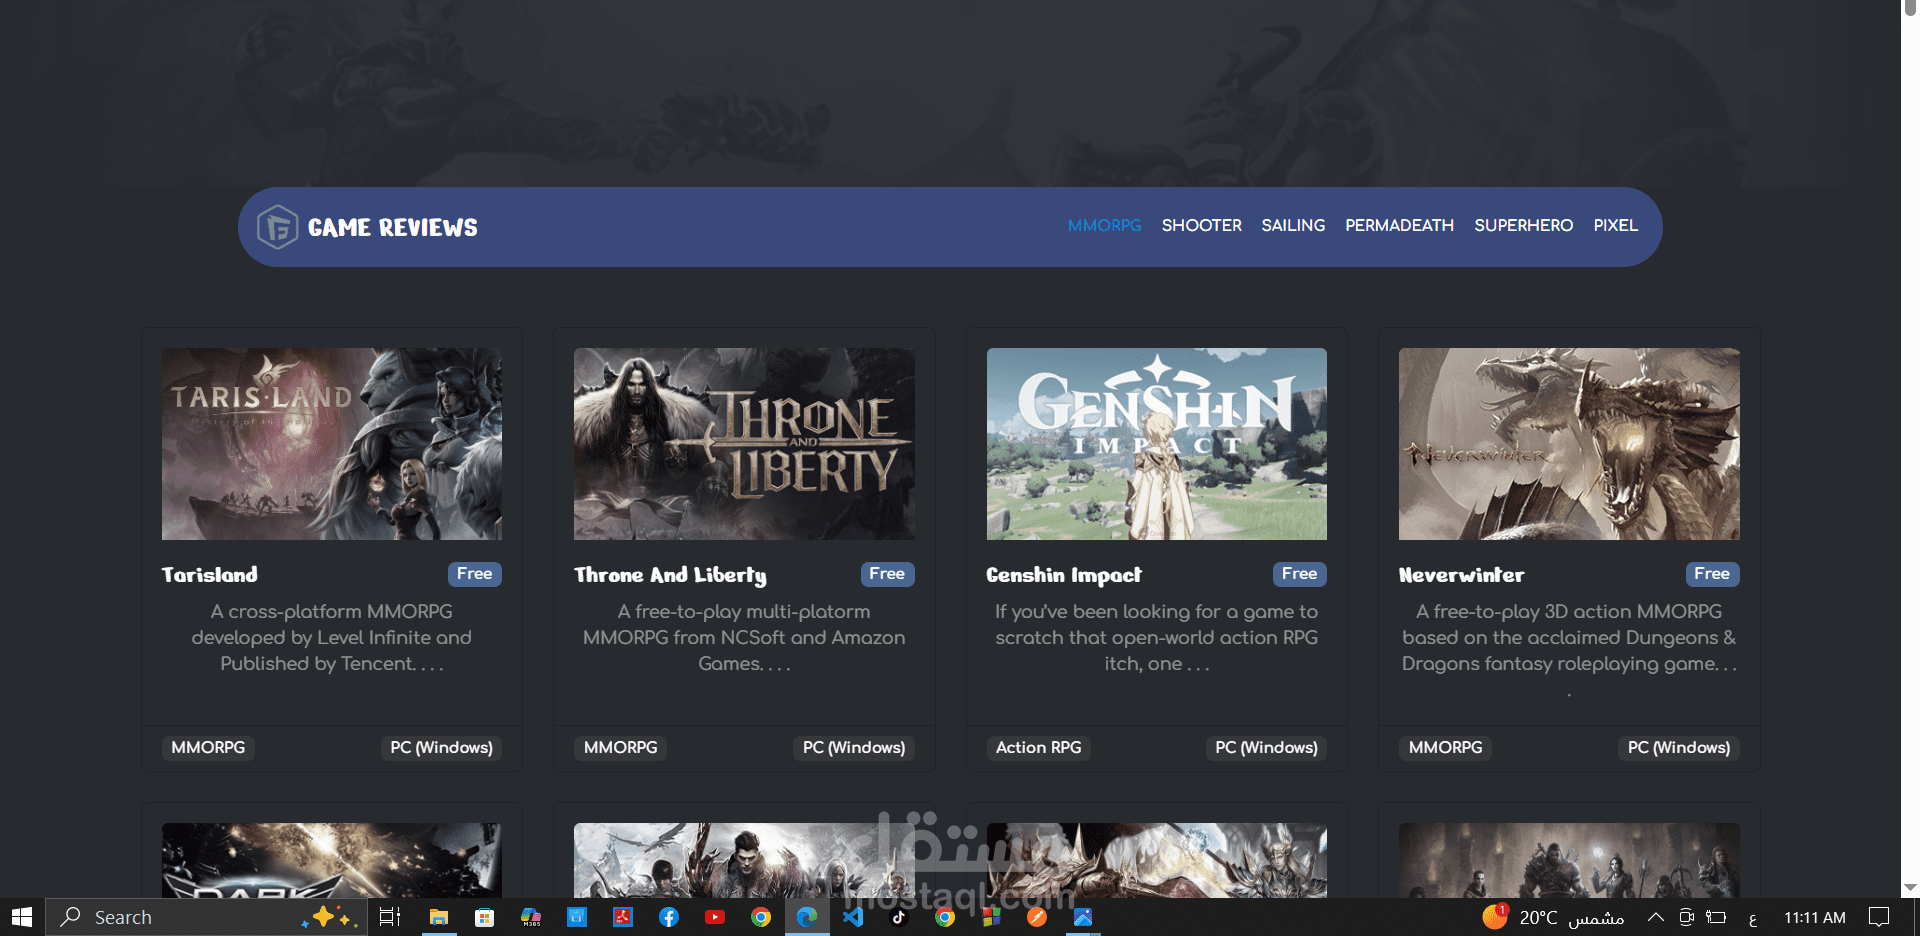
Task: Click the Free badge on Genshin Impact
Action: (x=1300, y=574)
